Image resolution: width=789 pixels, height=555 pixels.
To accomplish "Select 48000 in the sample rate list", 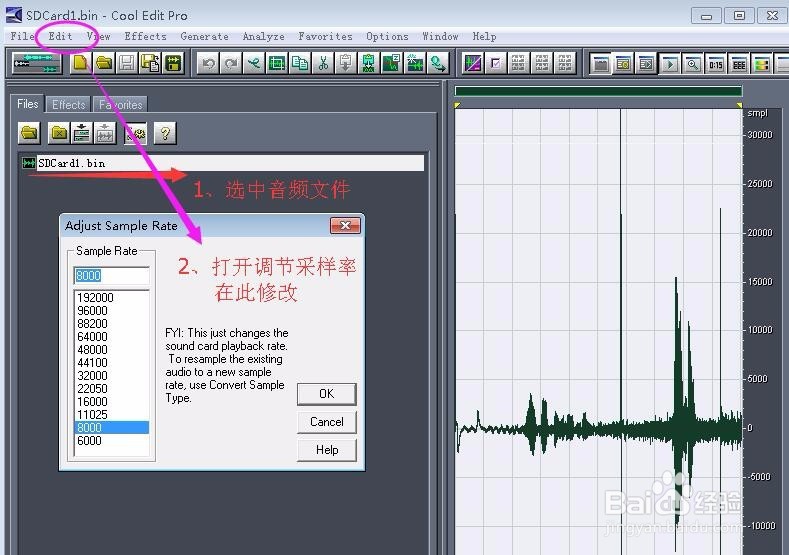I will [x=112, y=350].
